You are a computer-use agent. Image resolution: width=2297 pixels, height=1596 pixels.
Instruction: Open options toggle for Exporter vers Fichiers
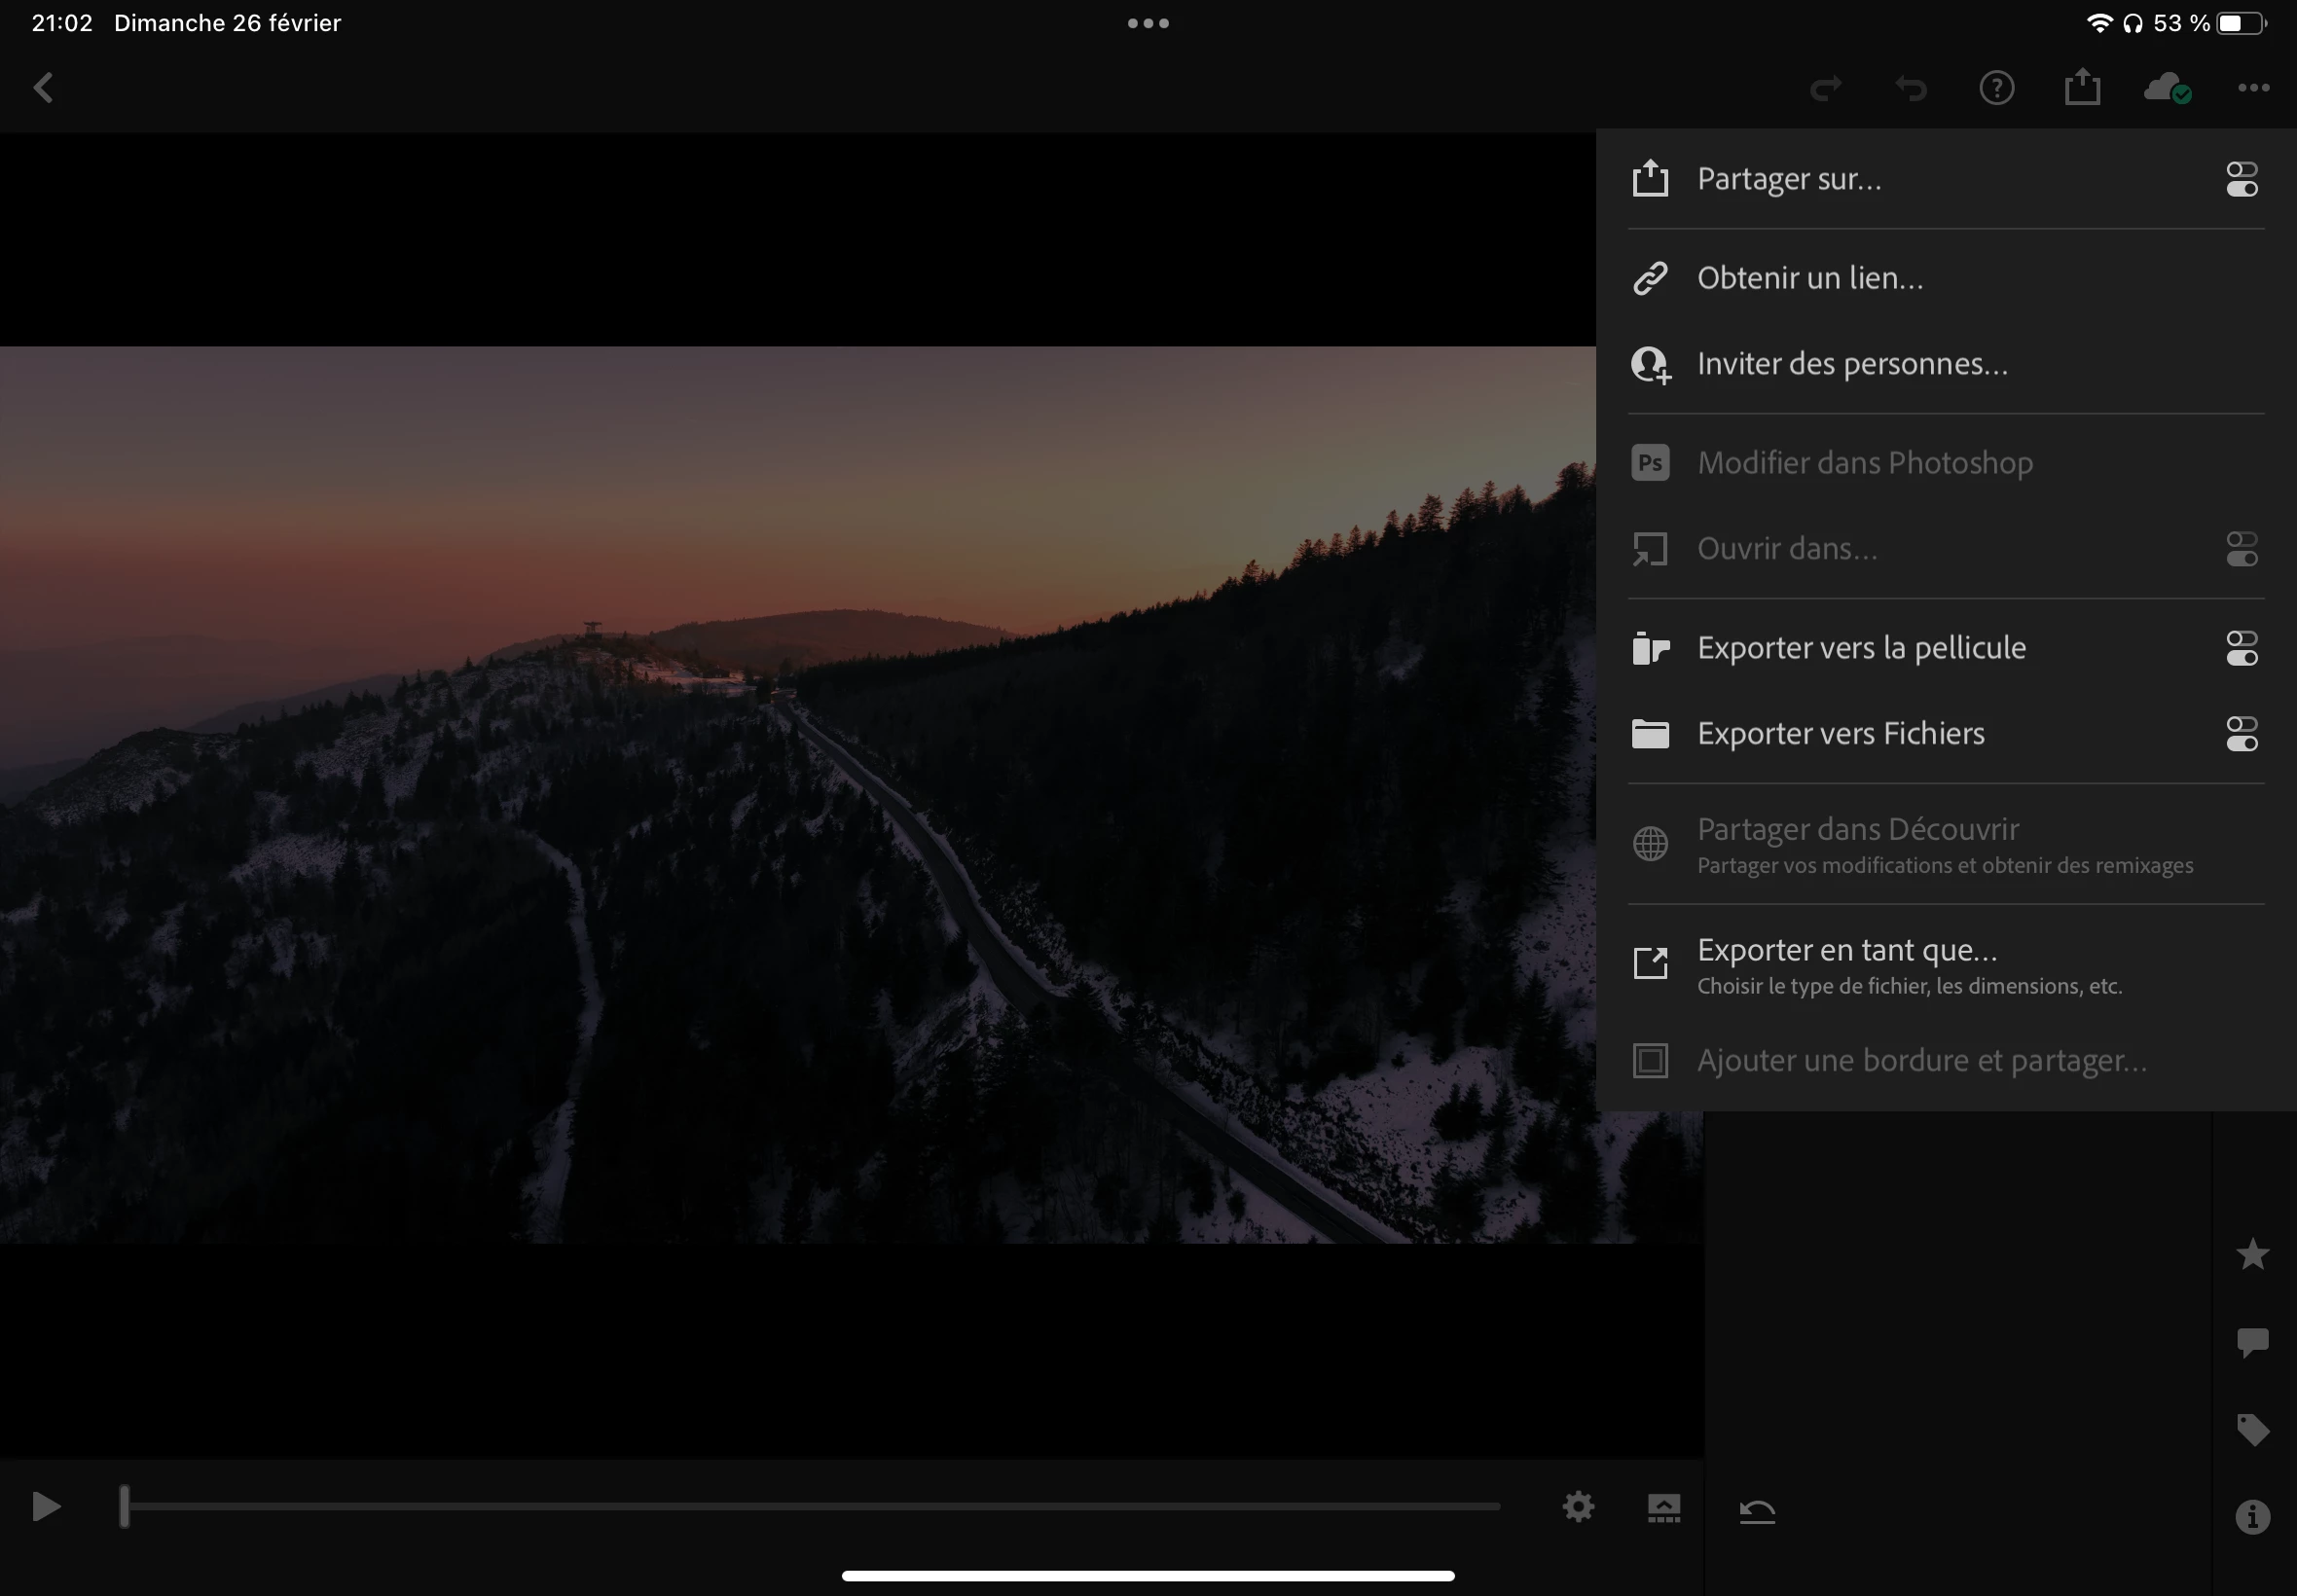point(2241,734)
